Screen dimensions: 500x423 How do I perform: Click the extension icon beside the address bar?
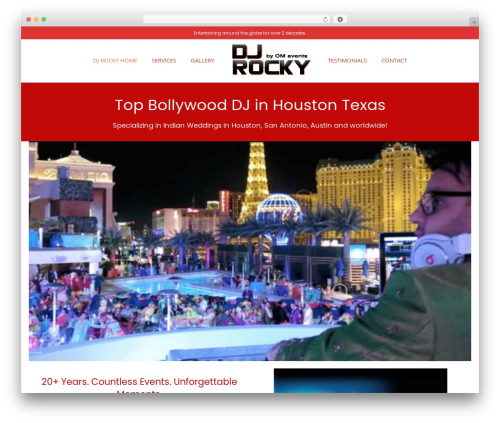340,20
